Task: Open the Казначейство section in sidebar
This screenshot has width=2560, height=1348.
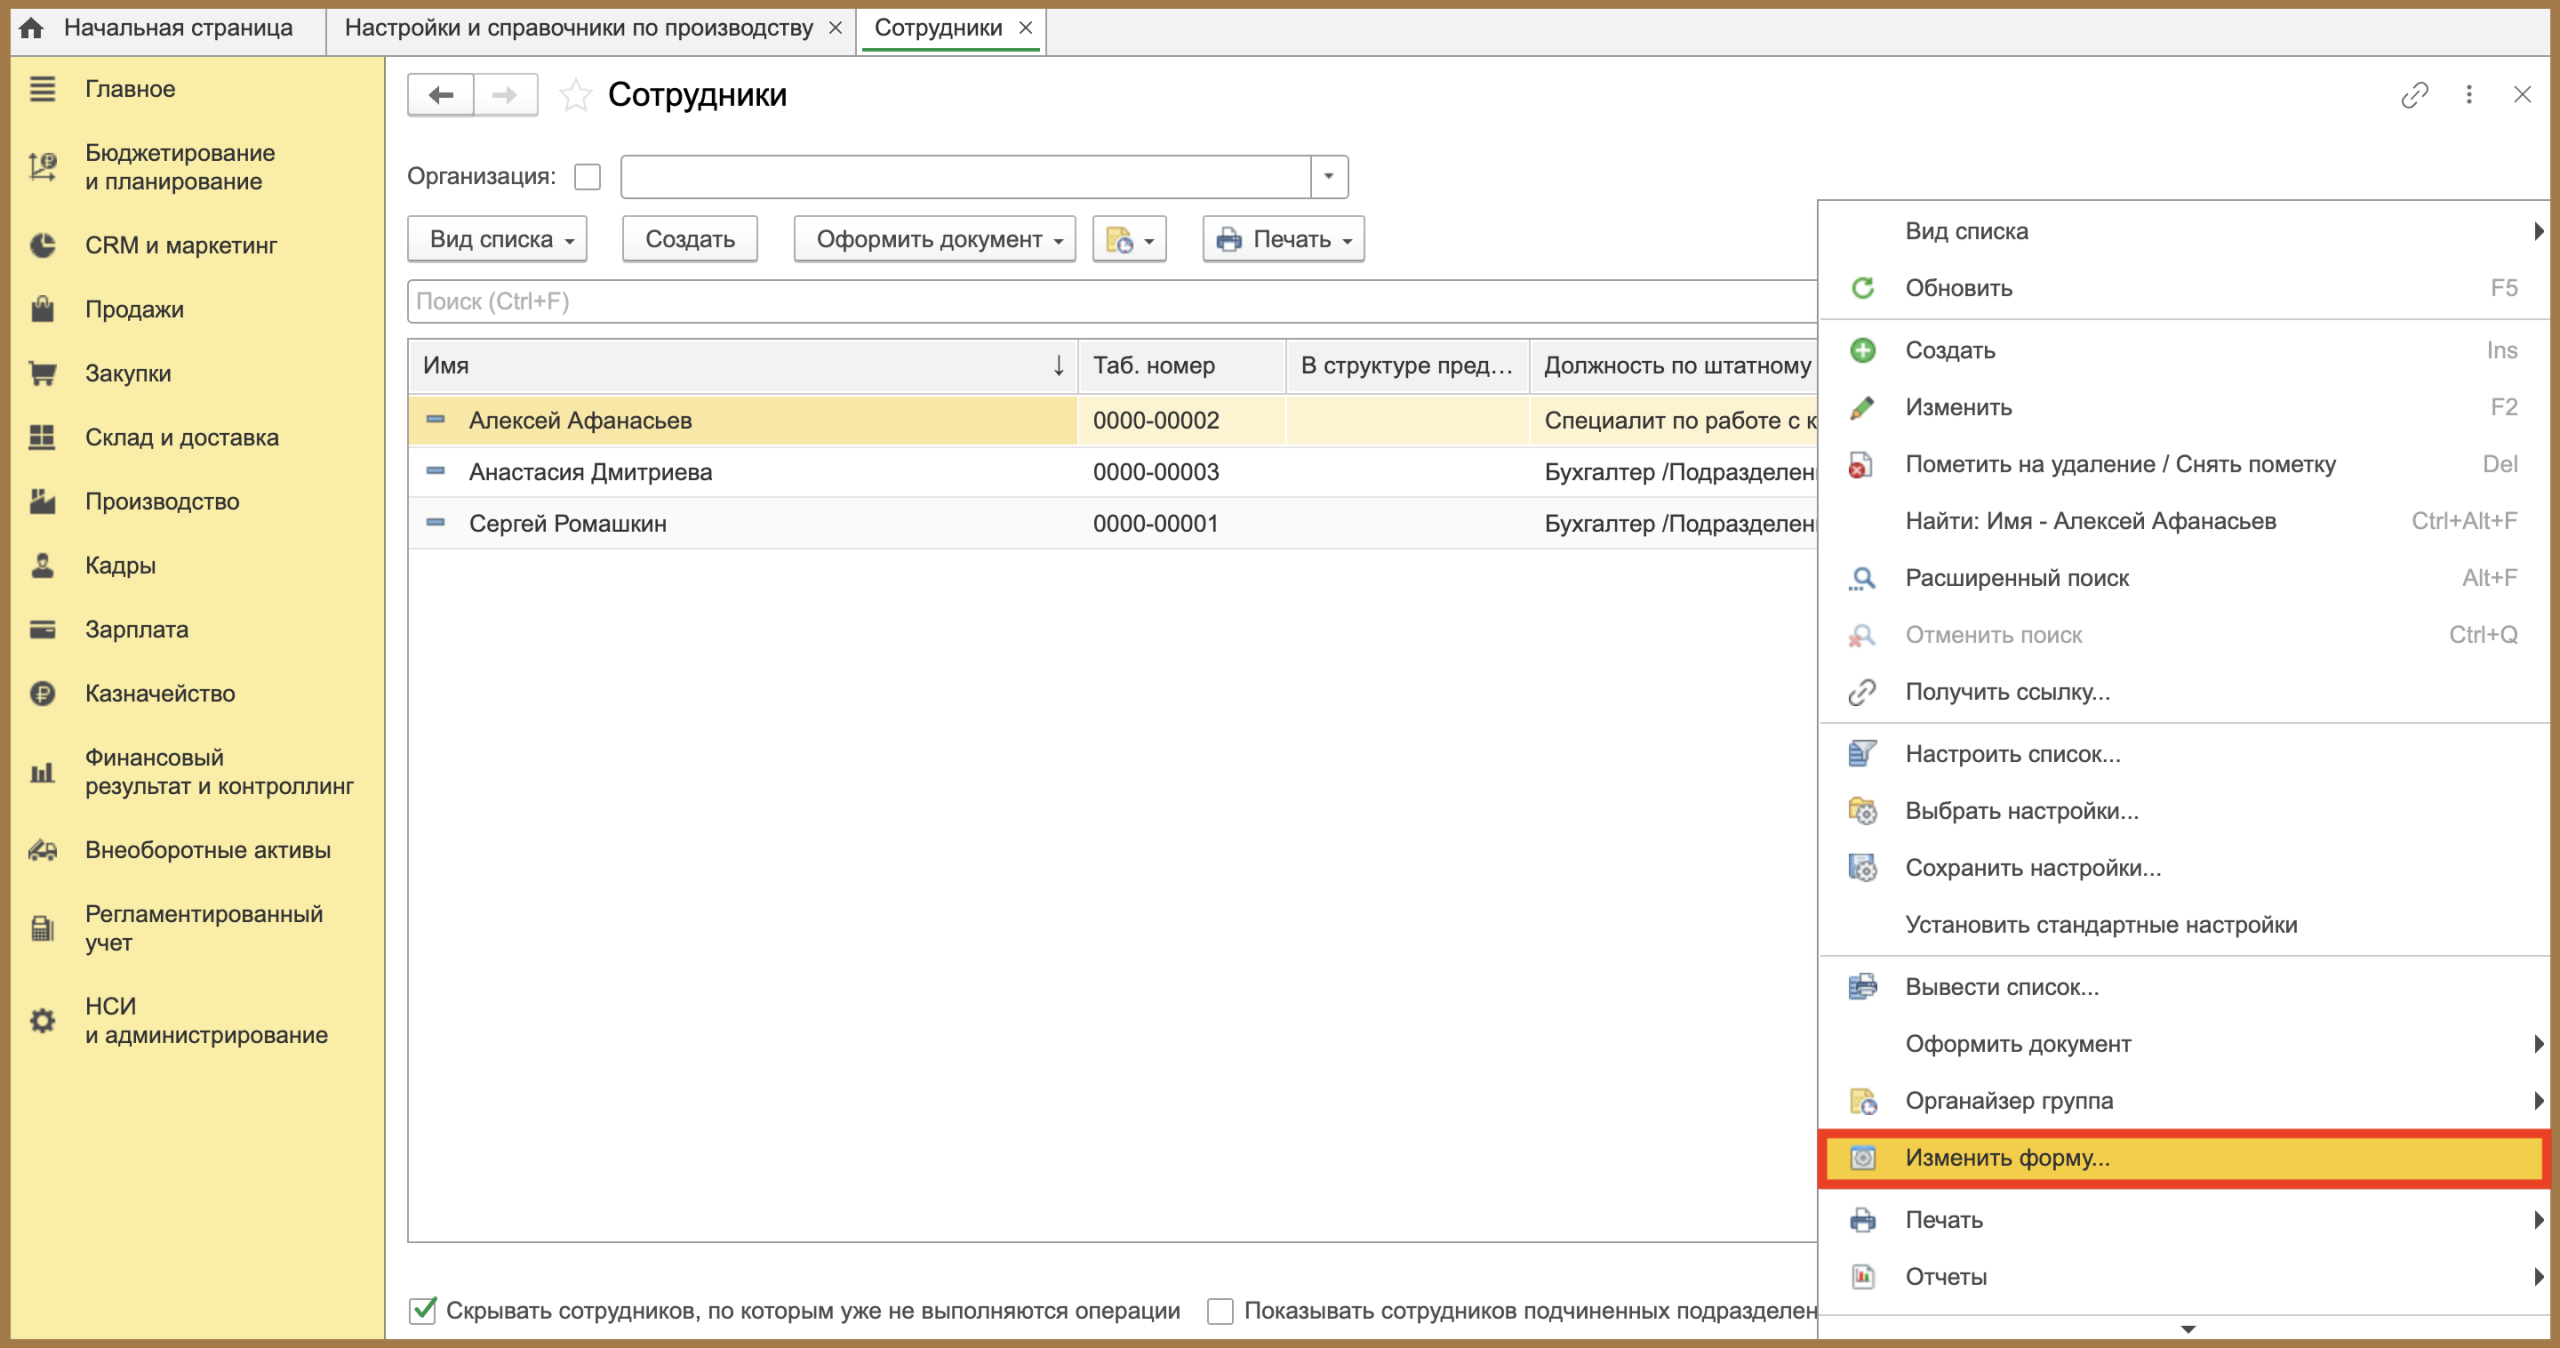Action: click(x=160, y=693)
